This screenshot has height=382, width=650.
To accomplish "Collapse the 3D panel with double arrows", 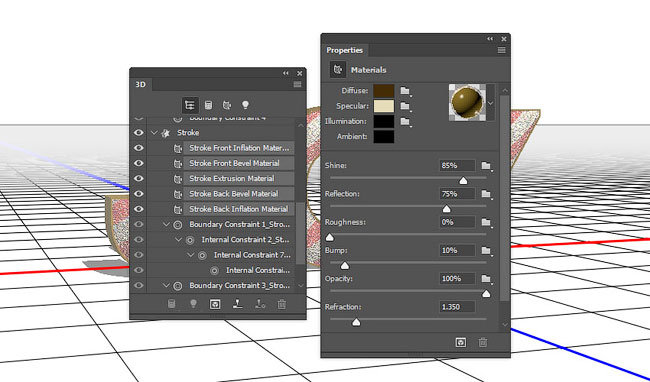I will coord(286,73).
